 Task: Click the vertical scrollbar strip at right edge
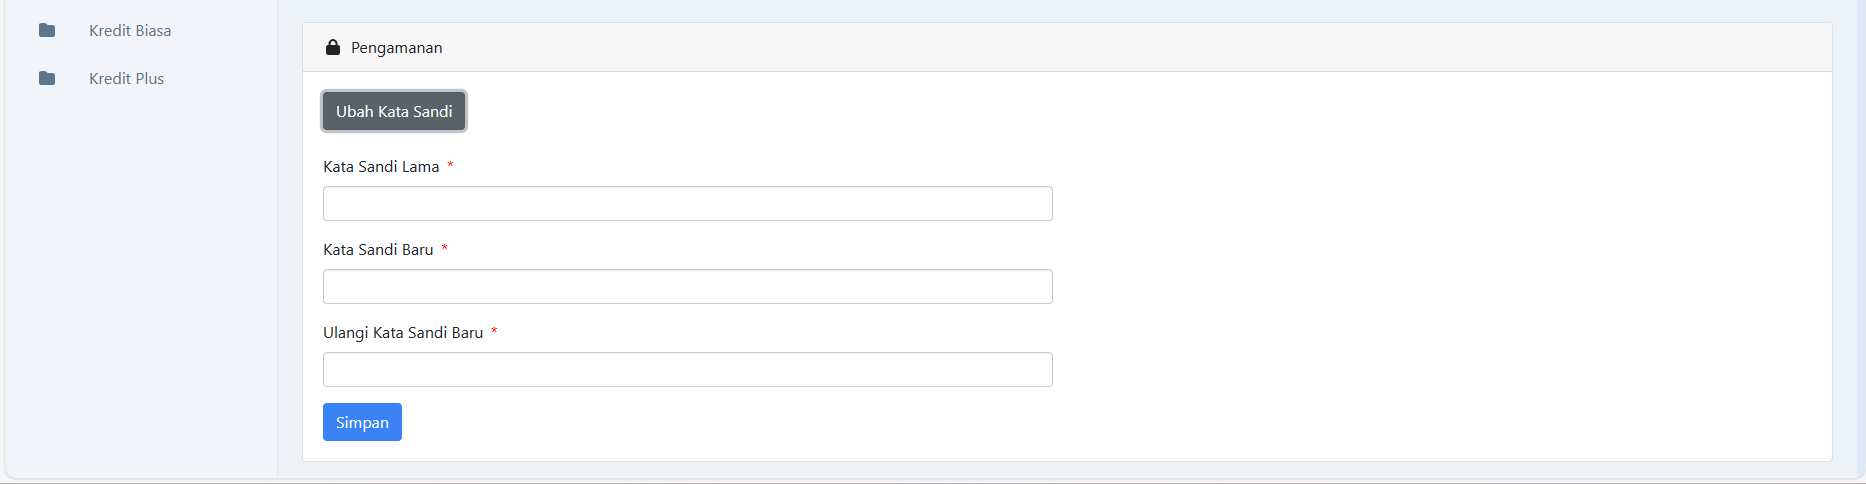(x=1860, y=240)
